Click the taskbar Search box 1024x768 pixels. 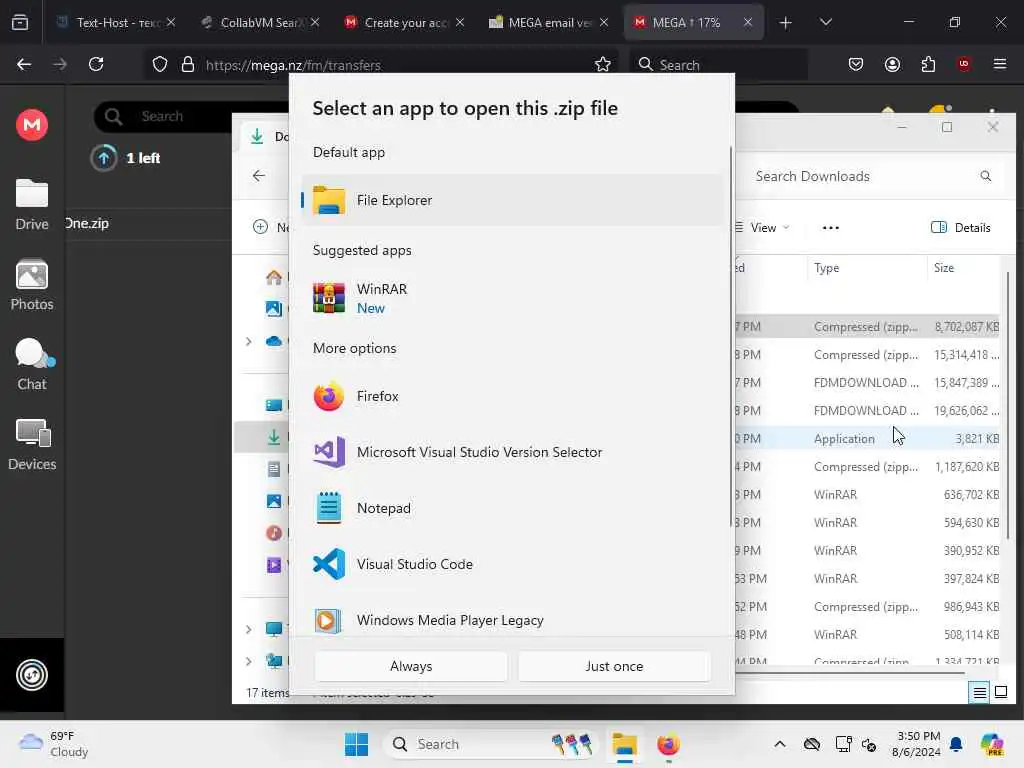(490, 744)
